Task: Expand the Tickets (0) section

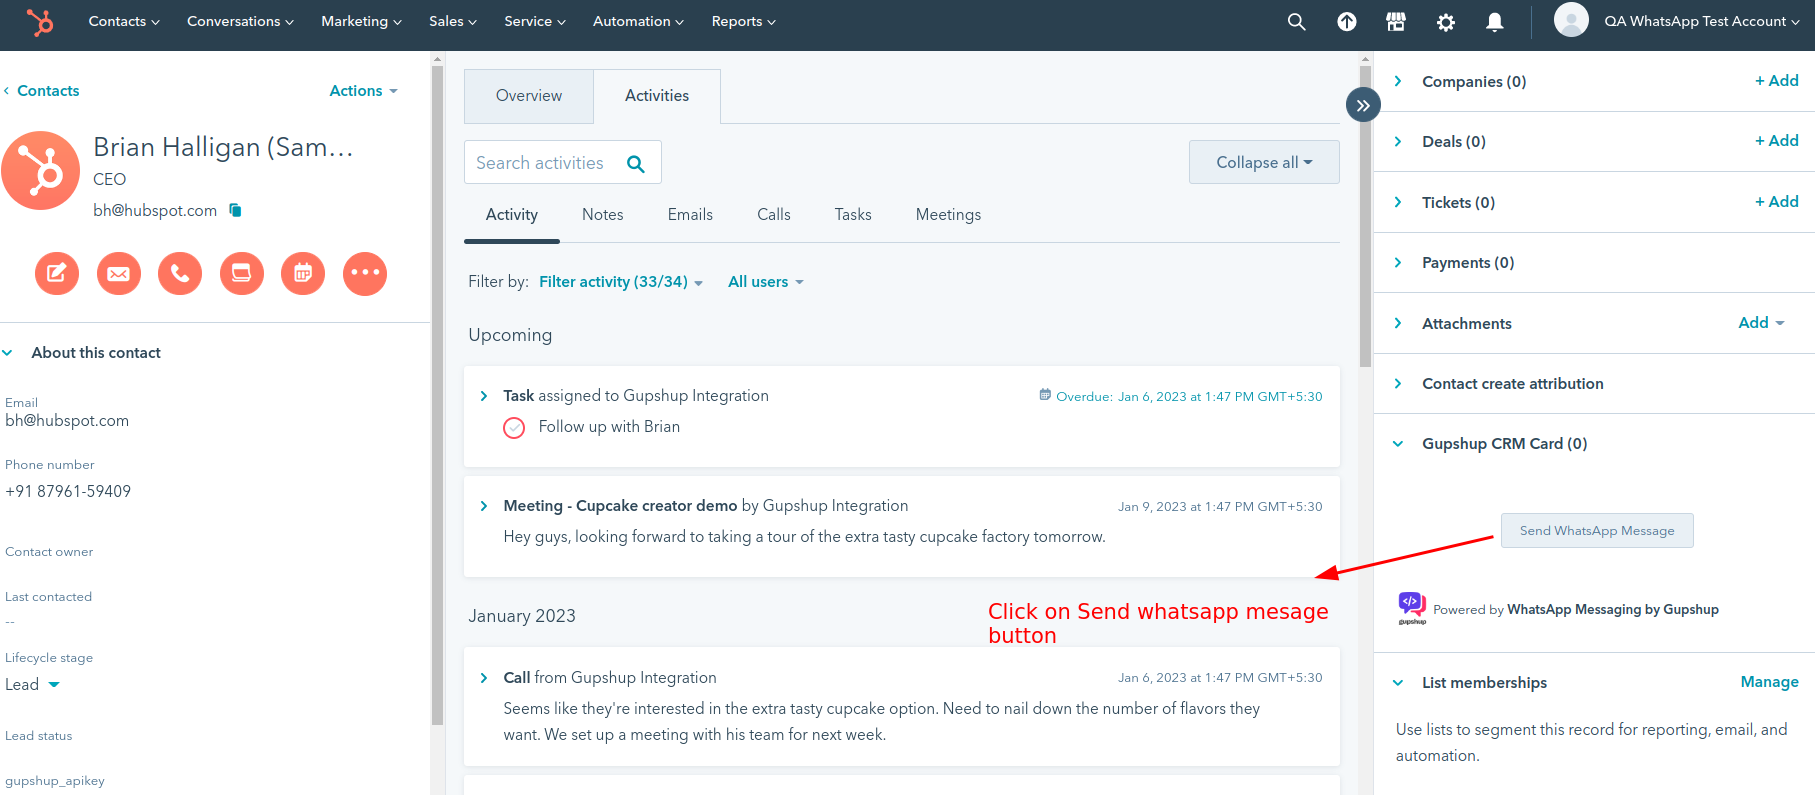Action: click(x=1398, y=202)
